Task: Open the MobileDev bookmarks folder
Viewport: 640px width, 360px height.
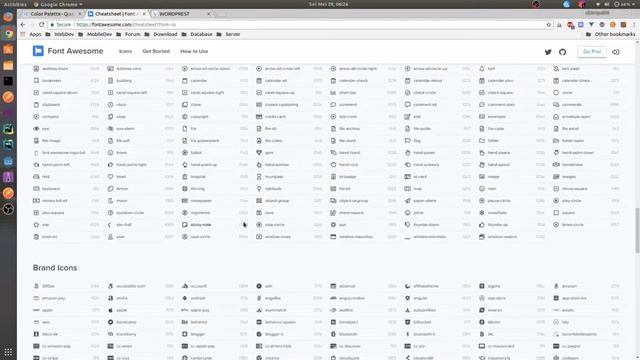Action: [95, 34]
